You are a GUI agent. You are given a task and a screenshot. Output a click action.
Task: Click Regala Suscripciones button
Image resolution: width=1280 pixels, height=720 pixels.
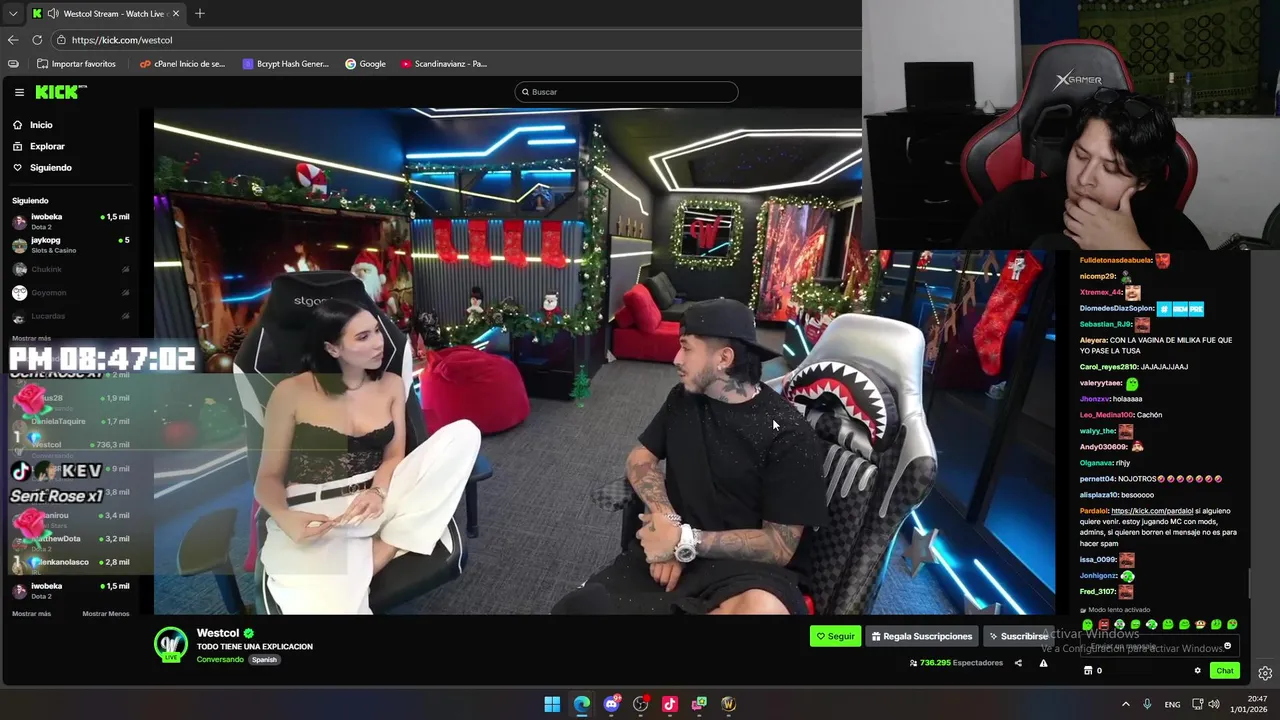point(921,636)
